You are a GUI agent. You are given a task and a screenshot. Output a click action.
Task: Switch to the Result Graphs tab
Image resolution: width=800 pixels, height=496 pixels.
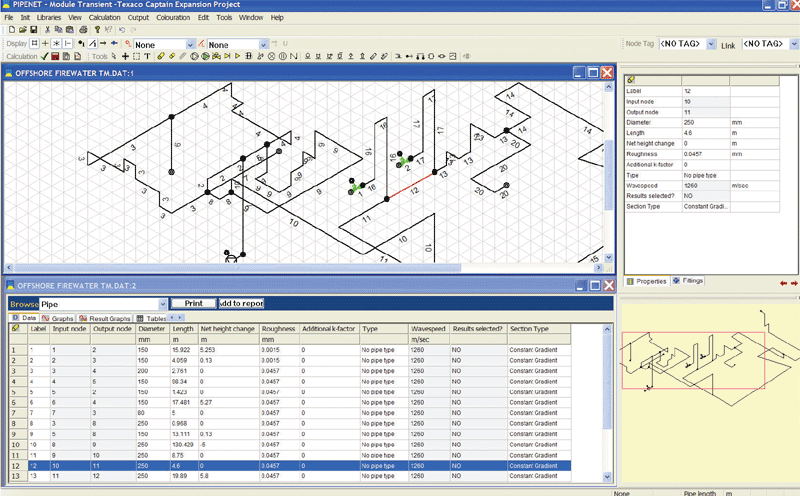105,318
